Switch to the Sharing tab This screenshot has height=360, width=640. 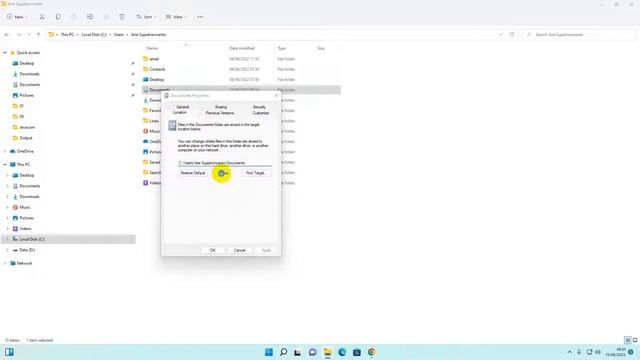point(220,107)
